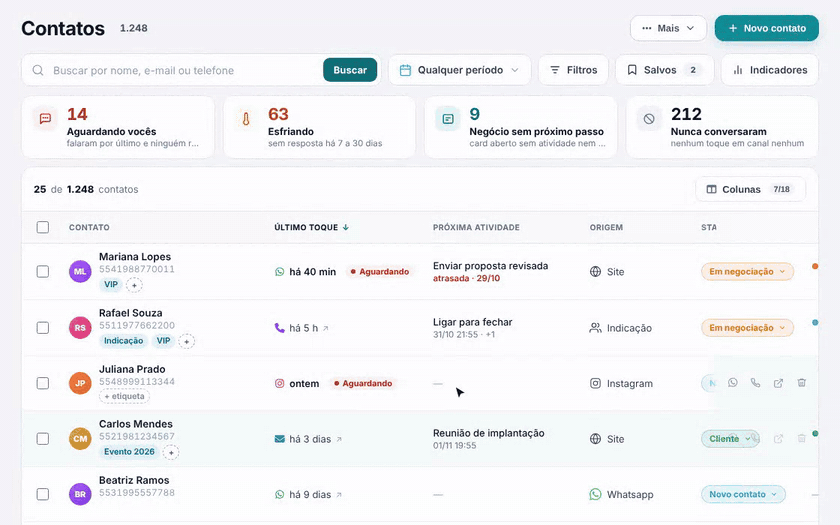Toggle the select-all checkbox in table header
The width and height of the screenshot is (840, 525).
coord(43,227)
